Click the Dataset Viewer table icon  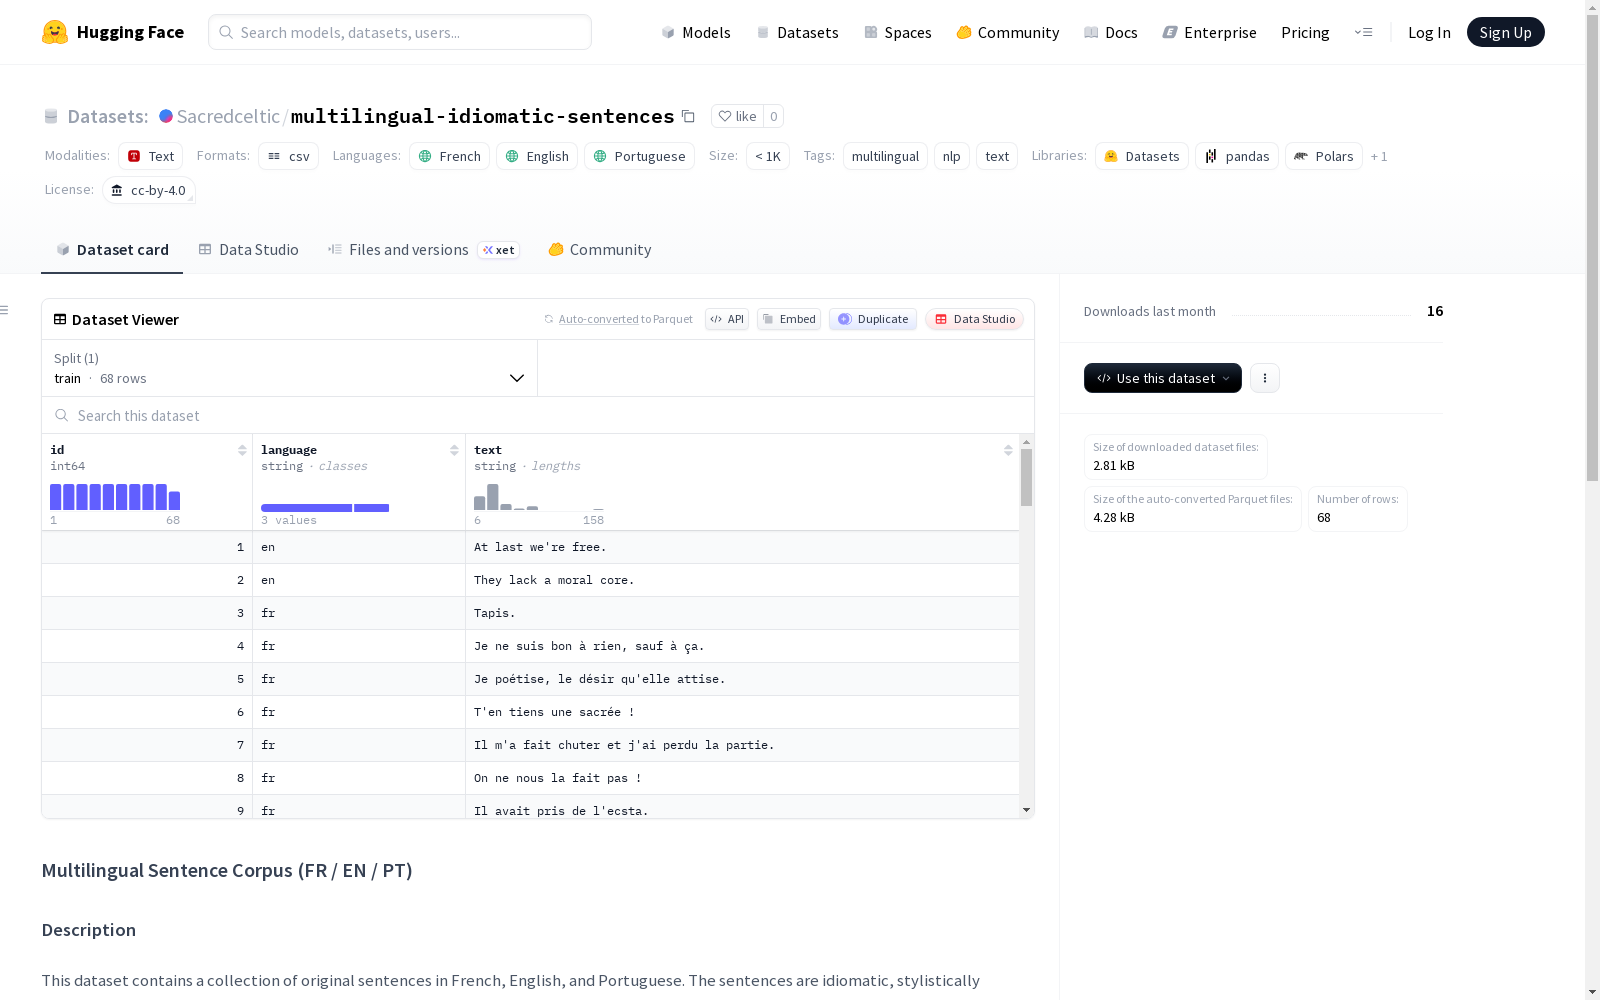60,319
